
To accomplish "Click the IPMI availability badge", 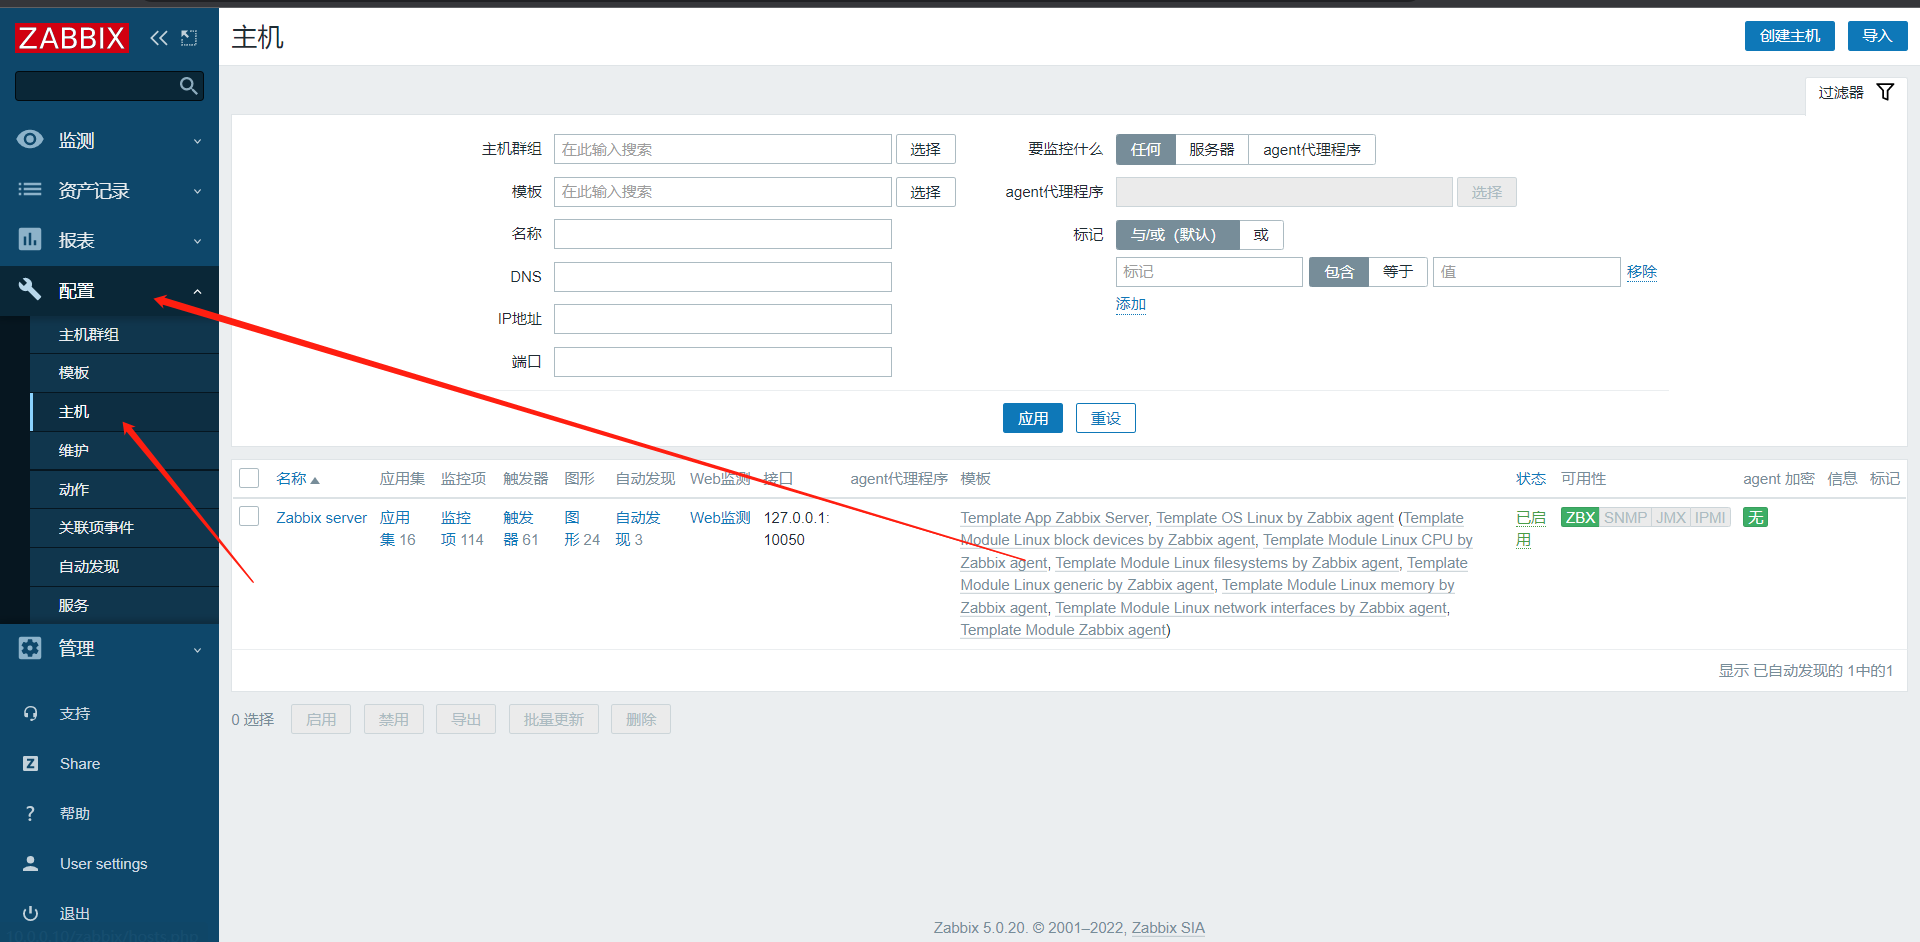I will pos(1710,518).
